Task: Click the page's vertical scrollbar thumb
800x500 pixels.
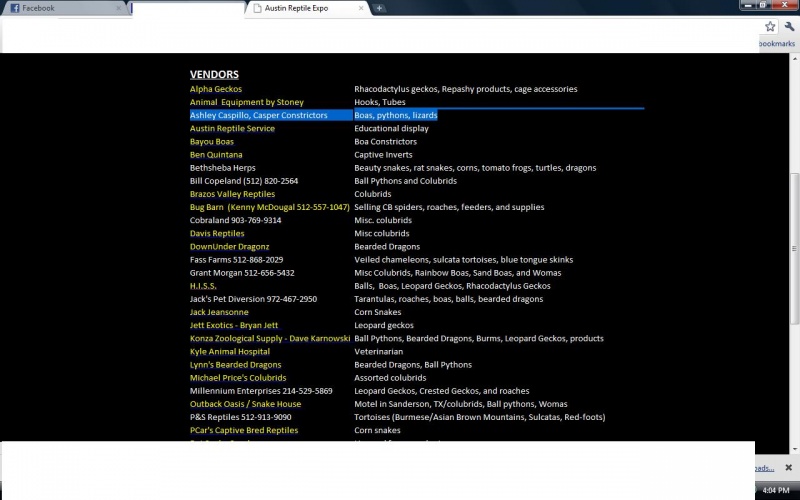Action: pyautogui.click(x=794, y=249)
